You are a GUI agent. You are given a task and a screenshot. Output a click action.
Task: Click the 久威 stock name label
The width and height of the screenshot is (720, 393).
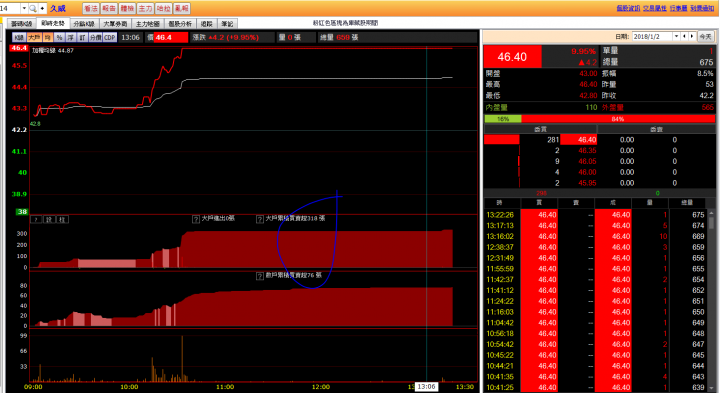(x=58, y=8)
